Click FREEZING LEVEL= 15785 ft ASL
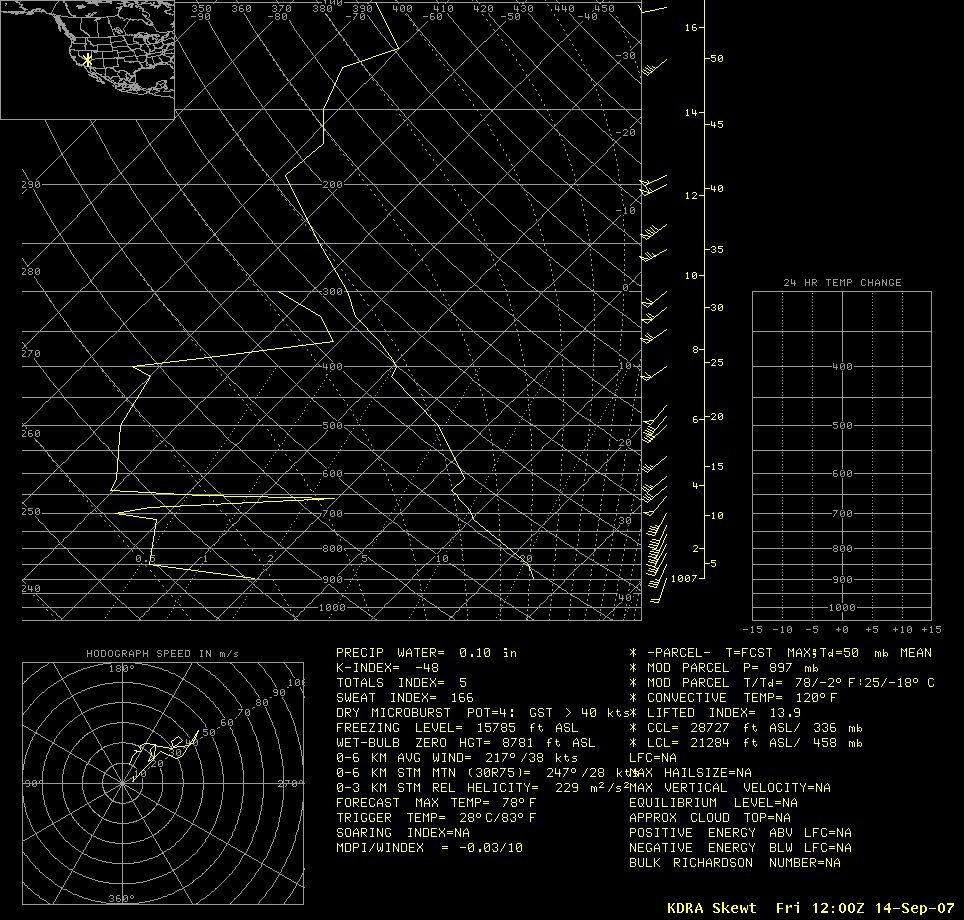This screenshot has height=920, width=964. tap(457, 728)
